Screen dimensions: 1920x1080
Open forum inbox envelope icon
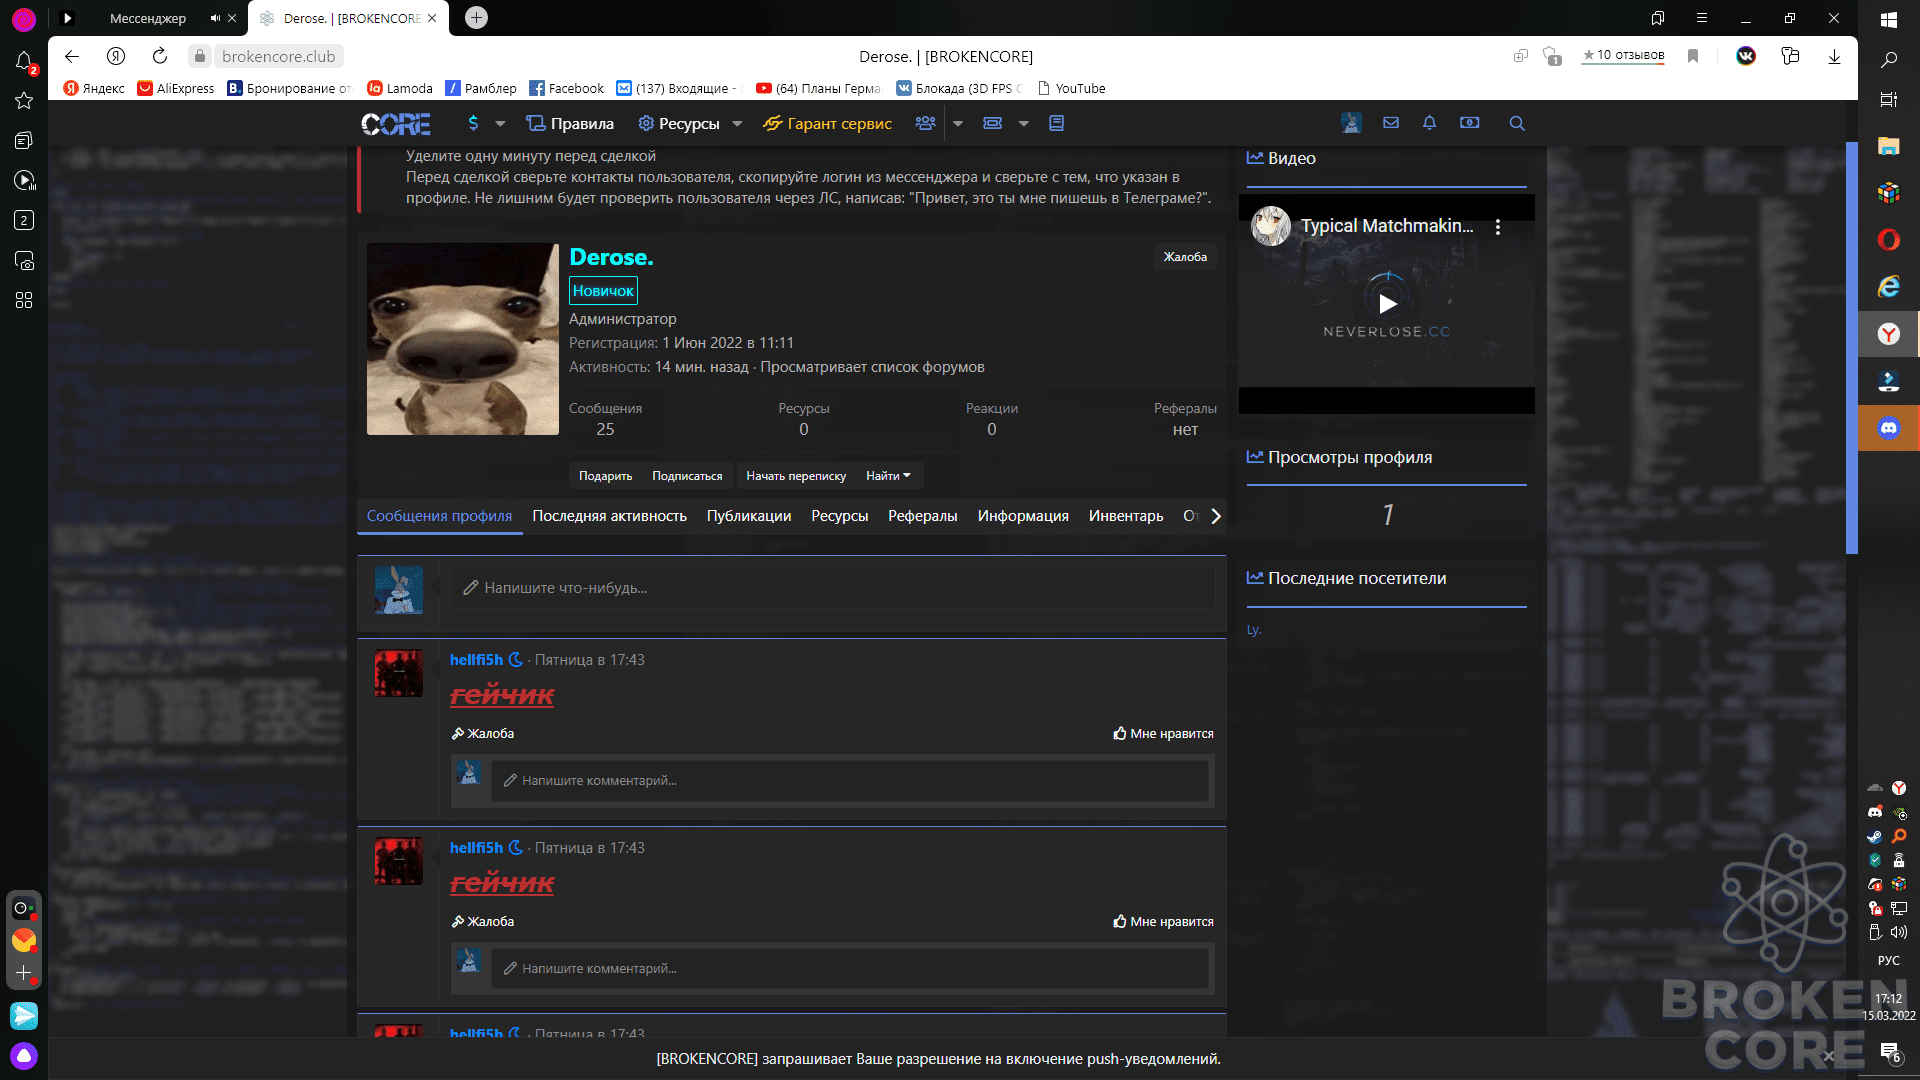(1391, 123)
